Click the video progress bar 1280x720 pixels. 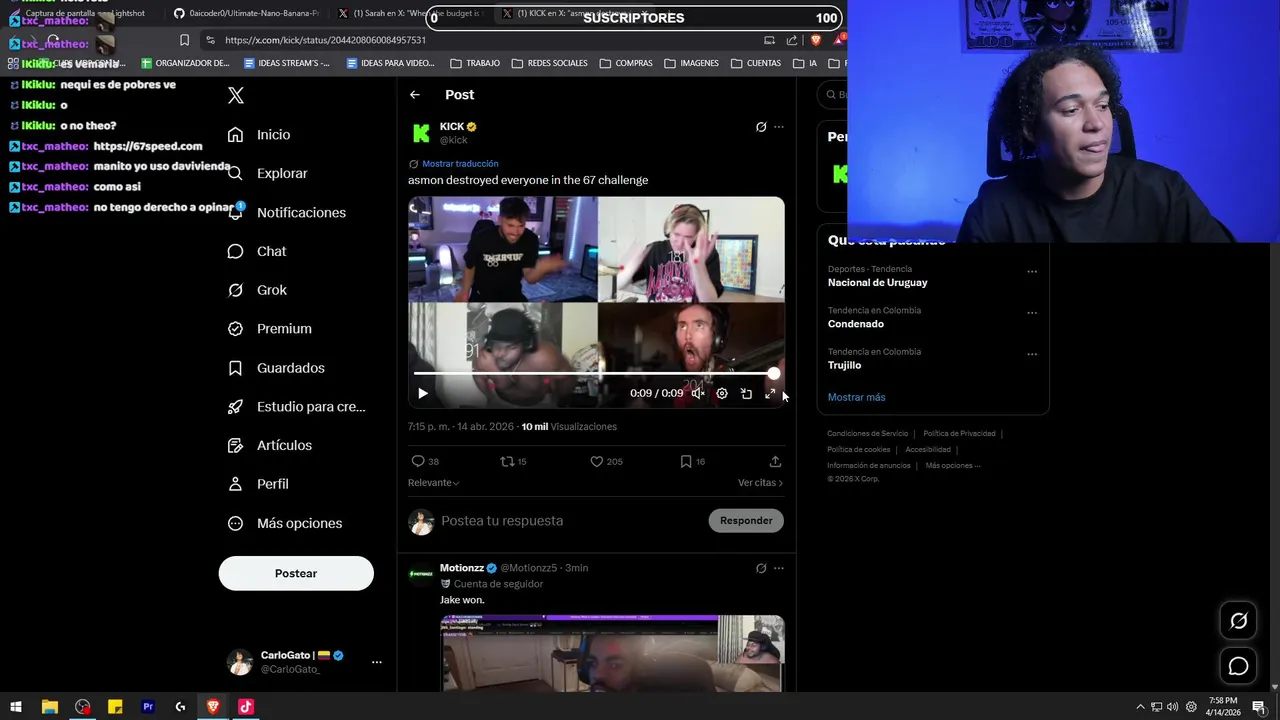[596, 373]
